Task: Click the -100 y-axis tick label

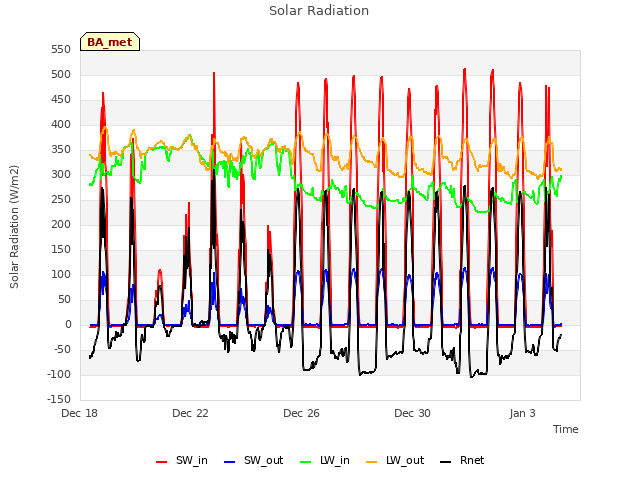Action: (x=59, y=374)
